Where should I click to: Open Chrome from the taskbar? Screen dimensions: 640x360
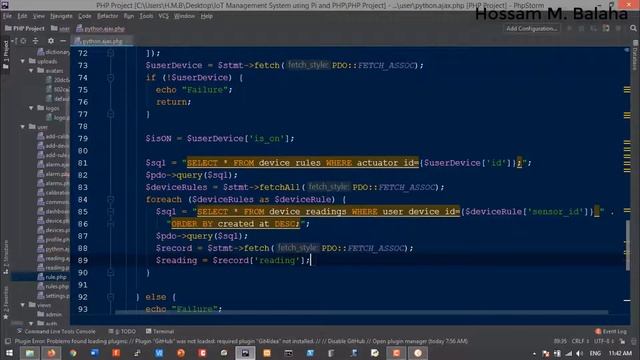[73, 353]
